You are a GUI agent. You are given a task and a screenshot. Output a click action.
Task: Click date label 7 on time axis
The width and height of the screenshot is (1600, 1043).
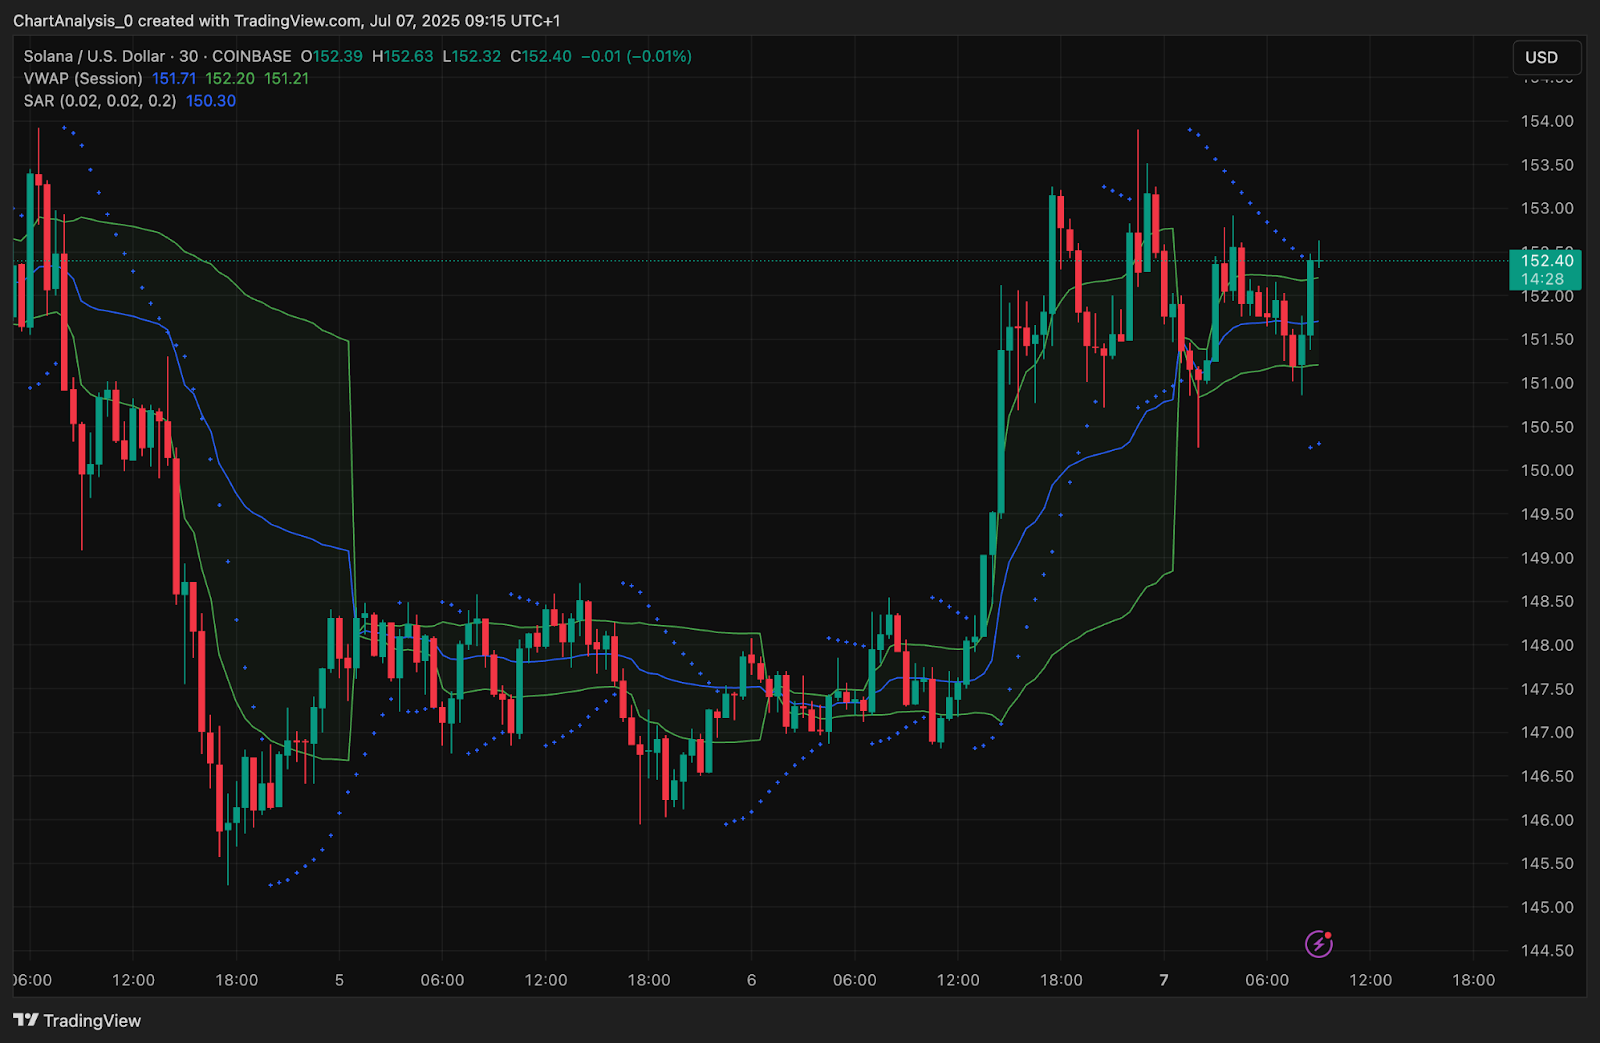1164,980
